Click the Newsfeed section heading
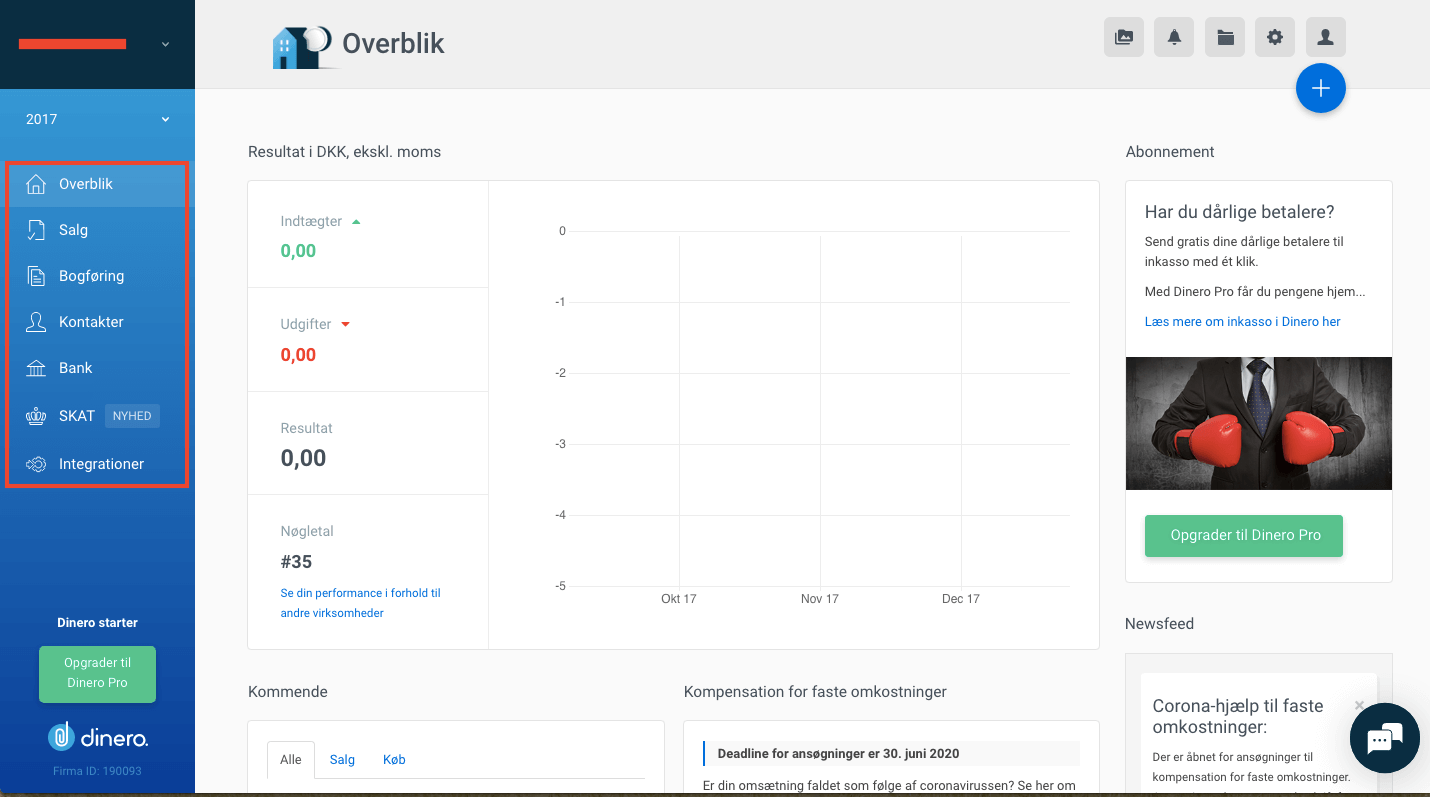 (1160, 624)
